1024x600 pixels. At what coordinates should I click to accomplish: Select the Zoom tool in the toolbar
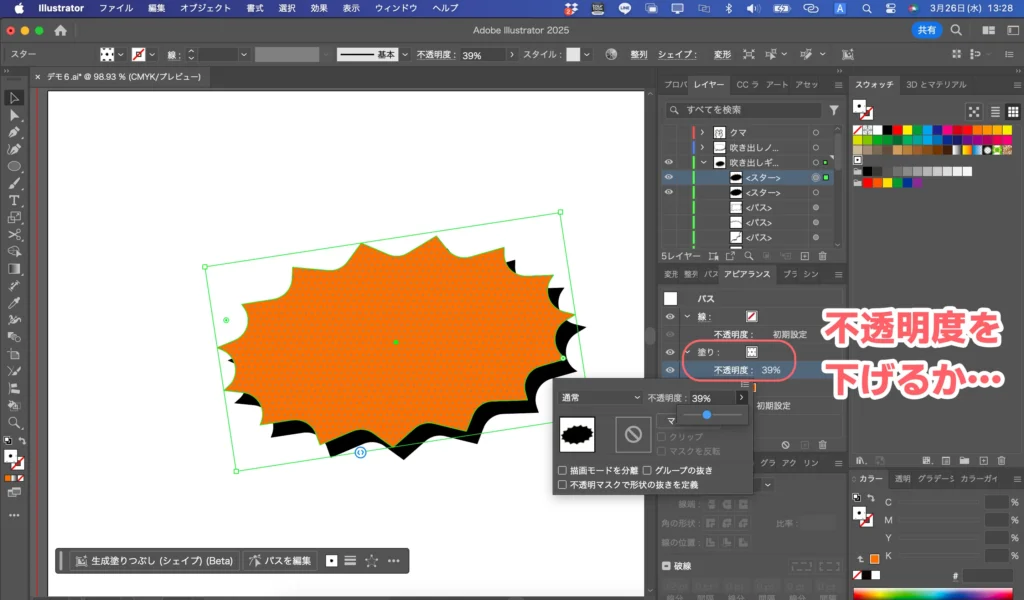coord(14,422)
